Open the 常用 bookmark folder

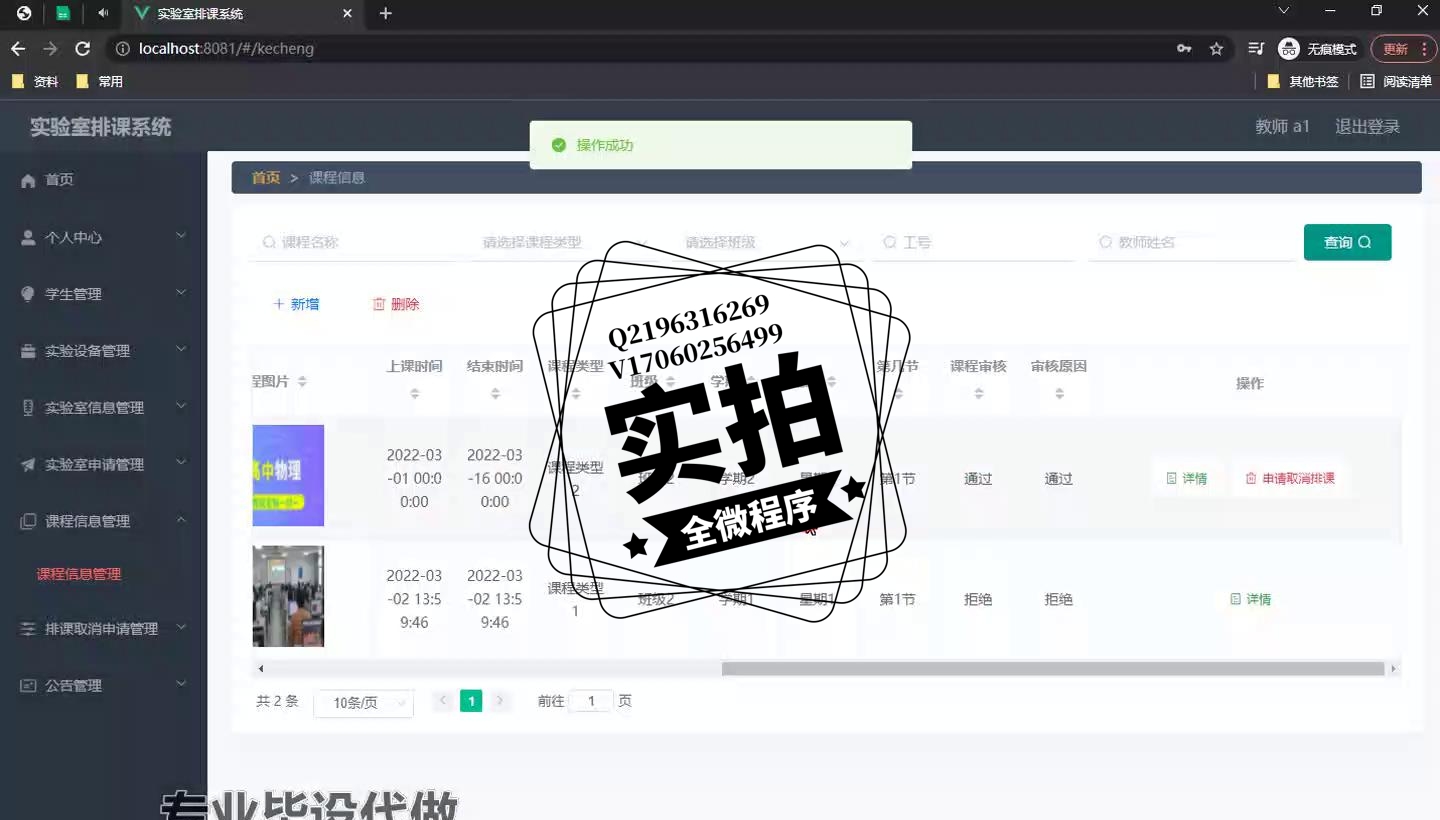point(99,82)
